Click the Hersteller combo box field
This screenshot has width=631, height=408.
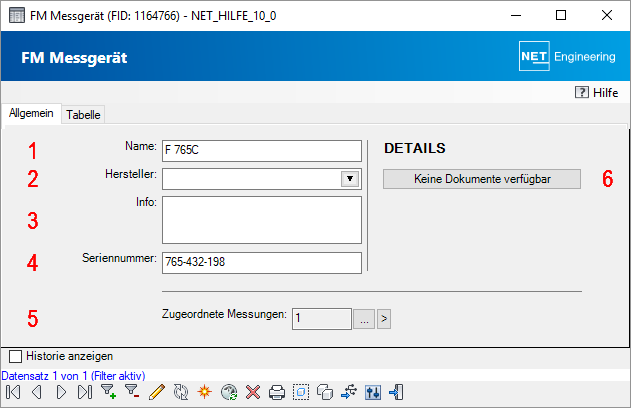click(x=262, y=179)
